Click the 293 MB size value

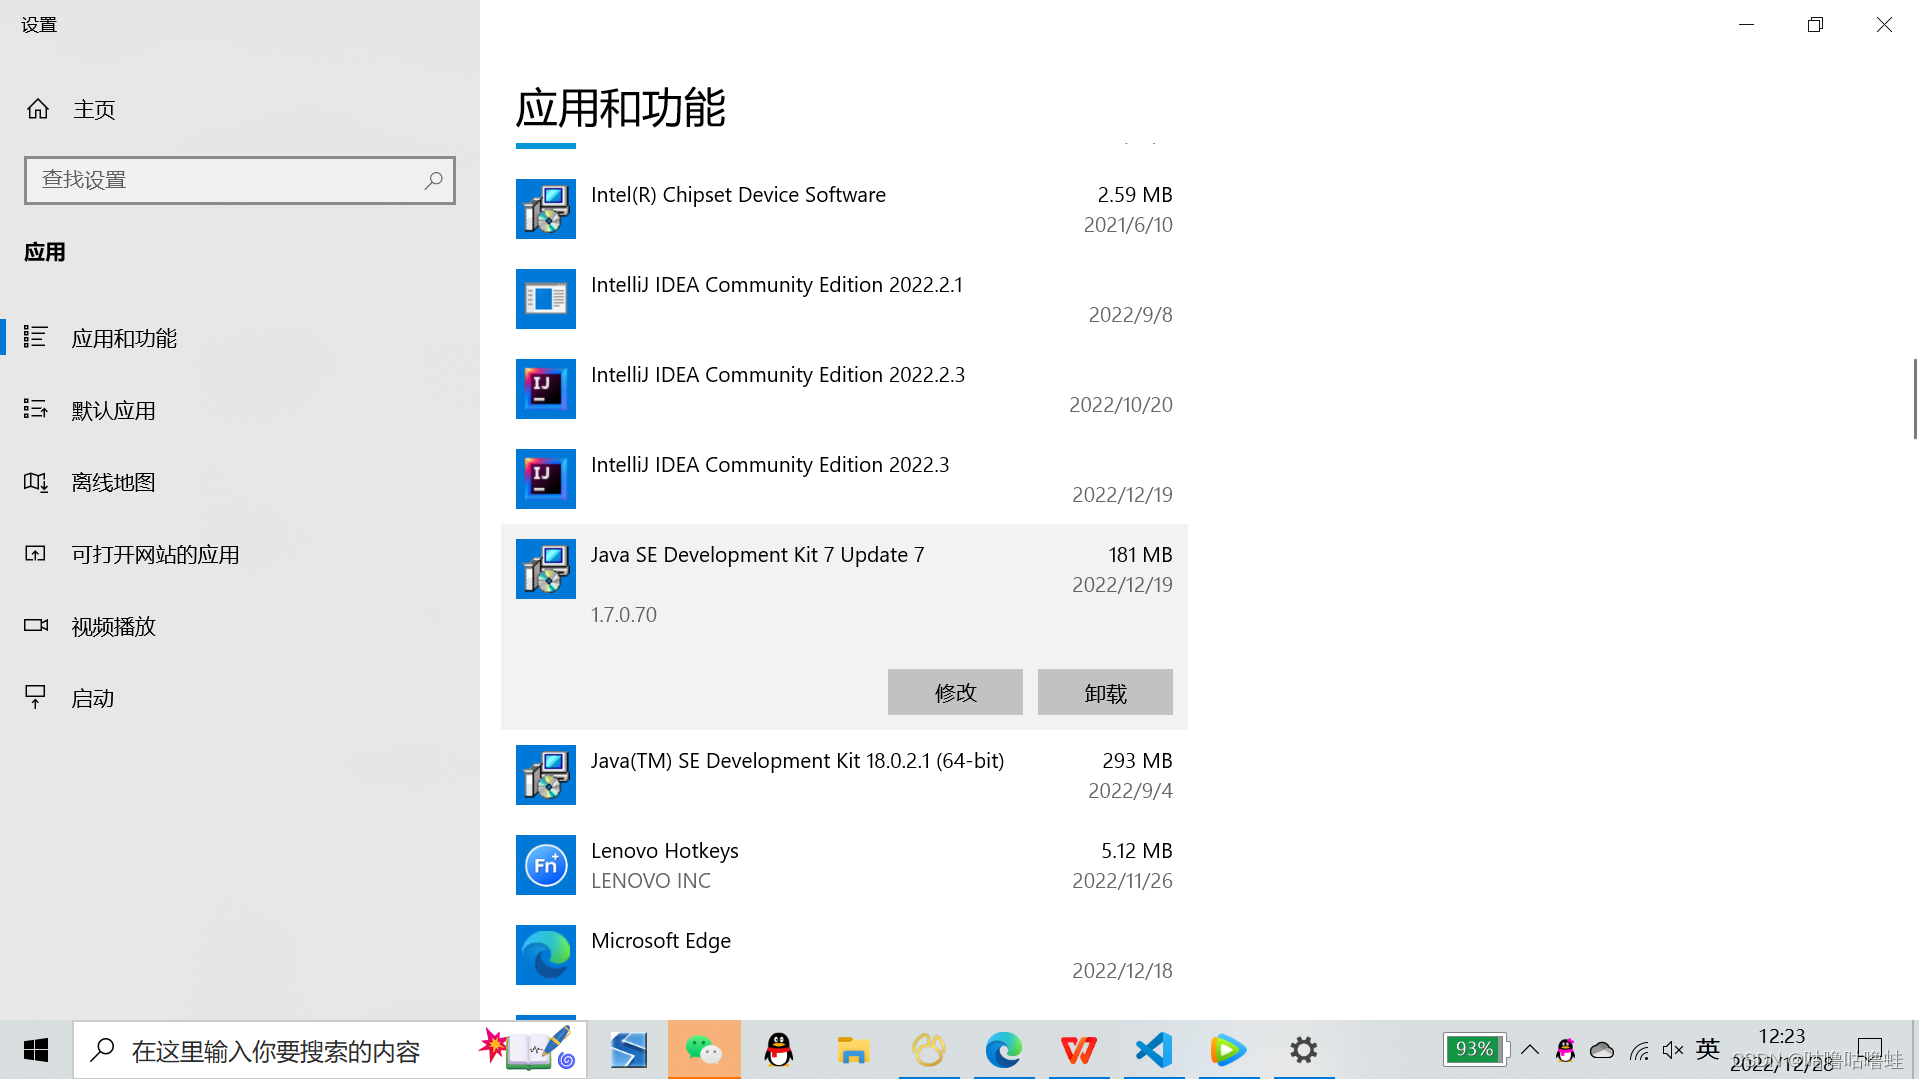point(1137,761)
